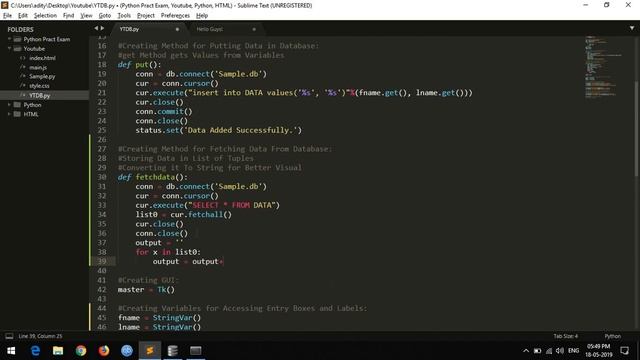Click the 'conn.commit()' code line
Image resolution: width=640 pixels, height=360 pixels.
tap(164, 111)
